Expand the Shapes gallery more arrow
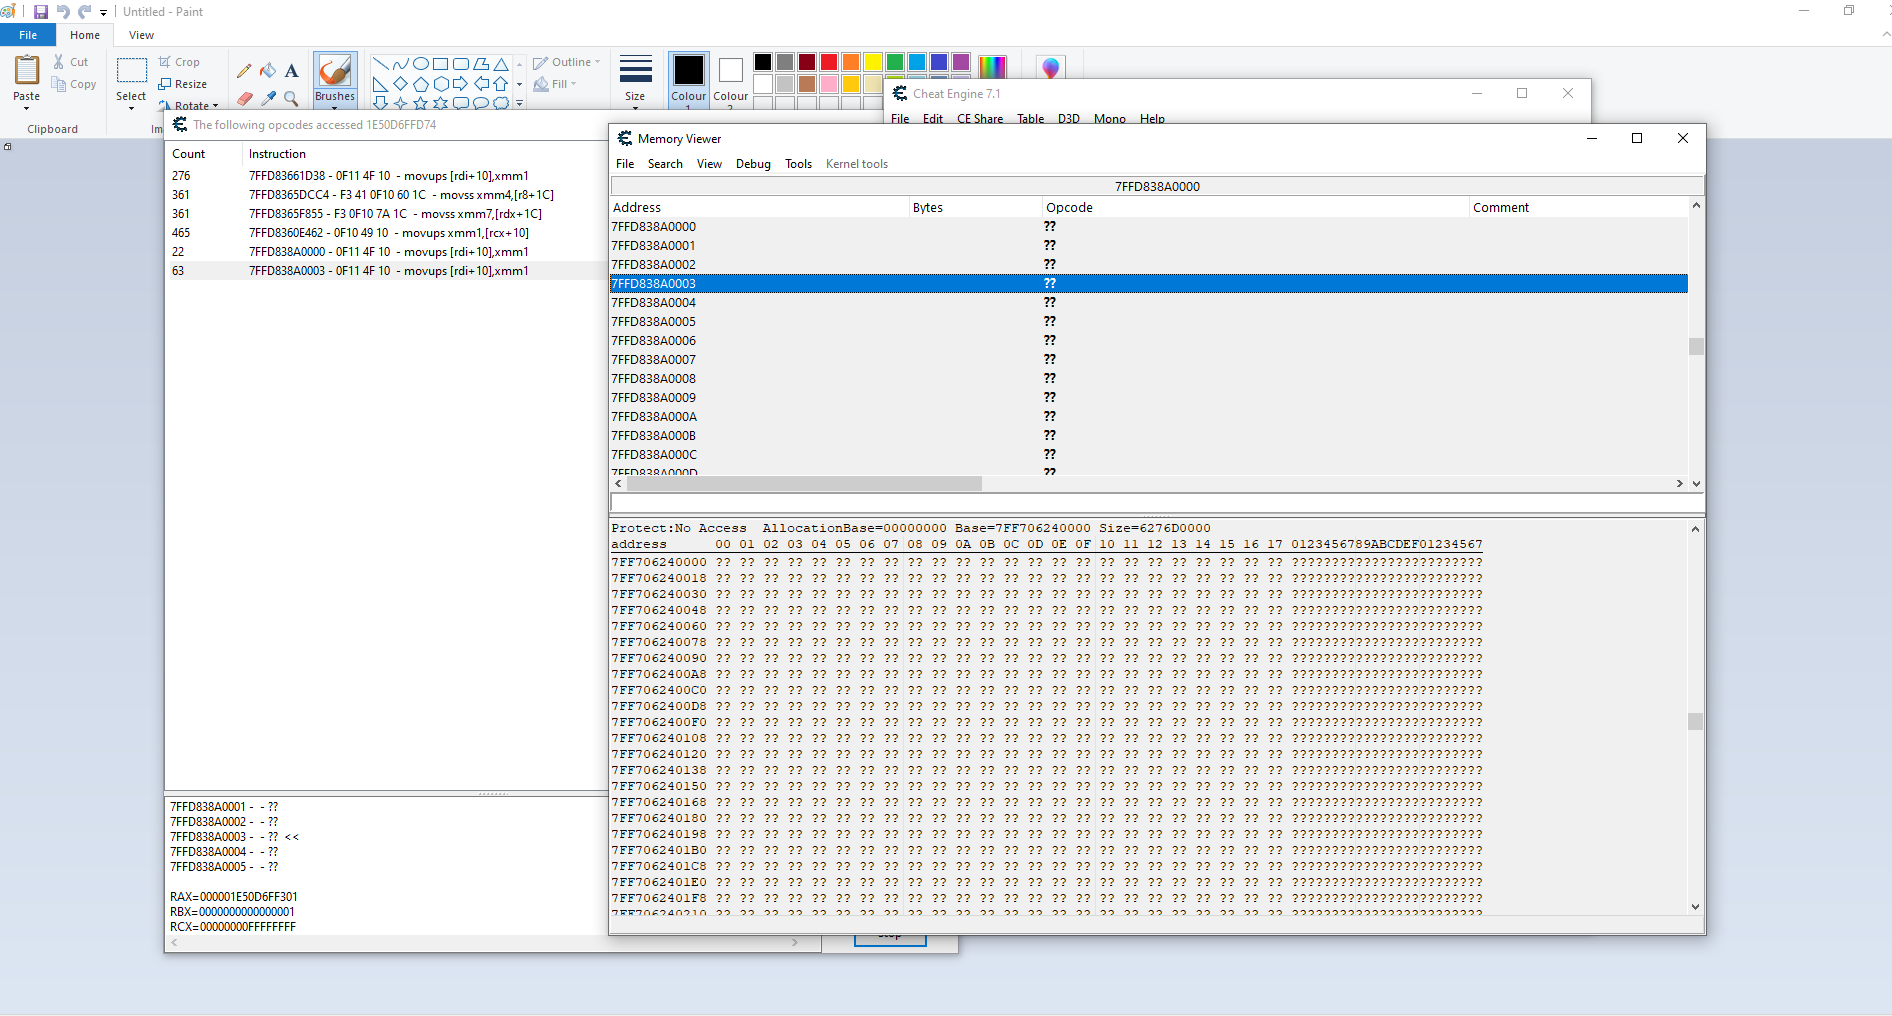The width and height of the screenshot is (1892, 1016). tap(519, 103)
